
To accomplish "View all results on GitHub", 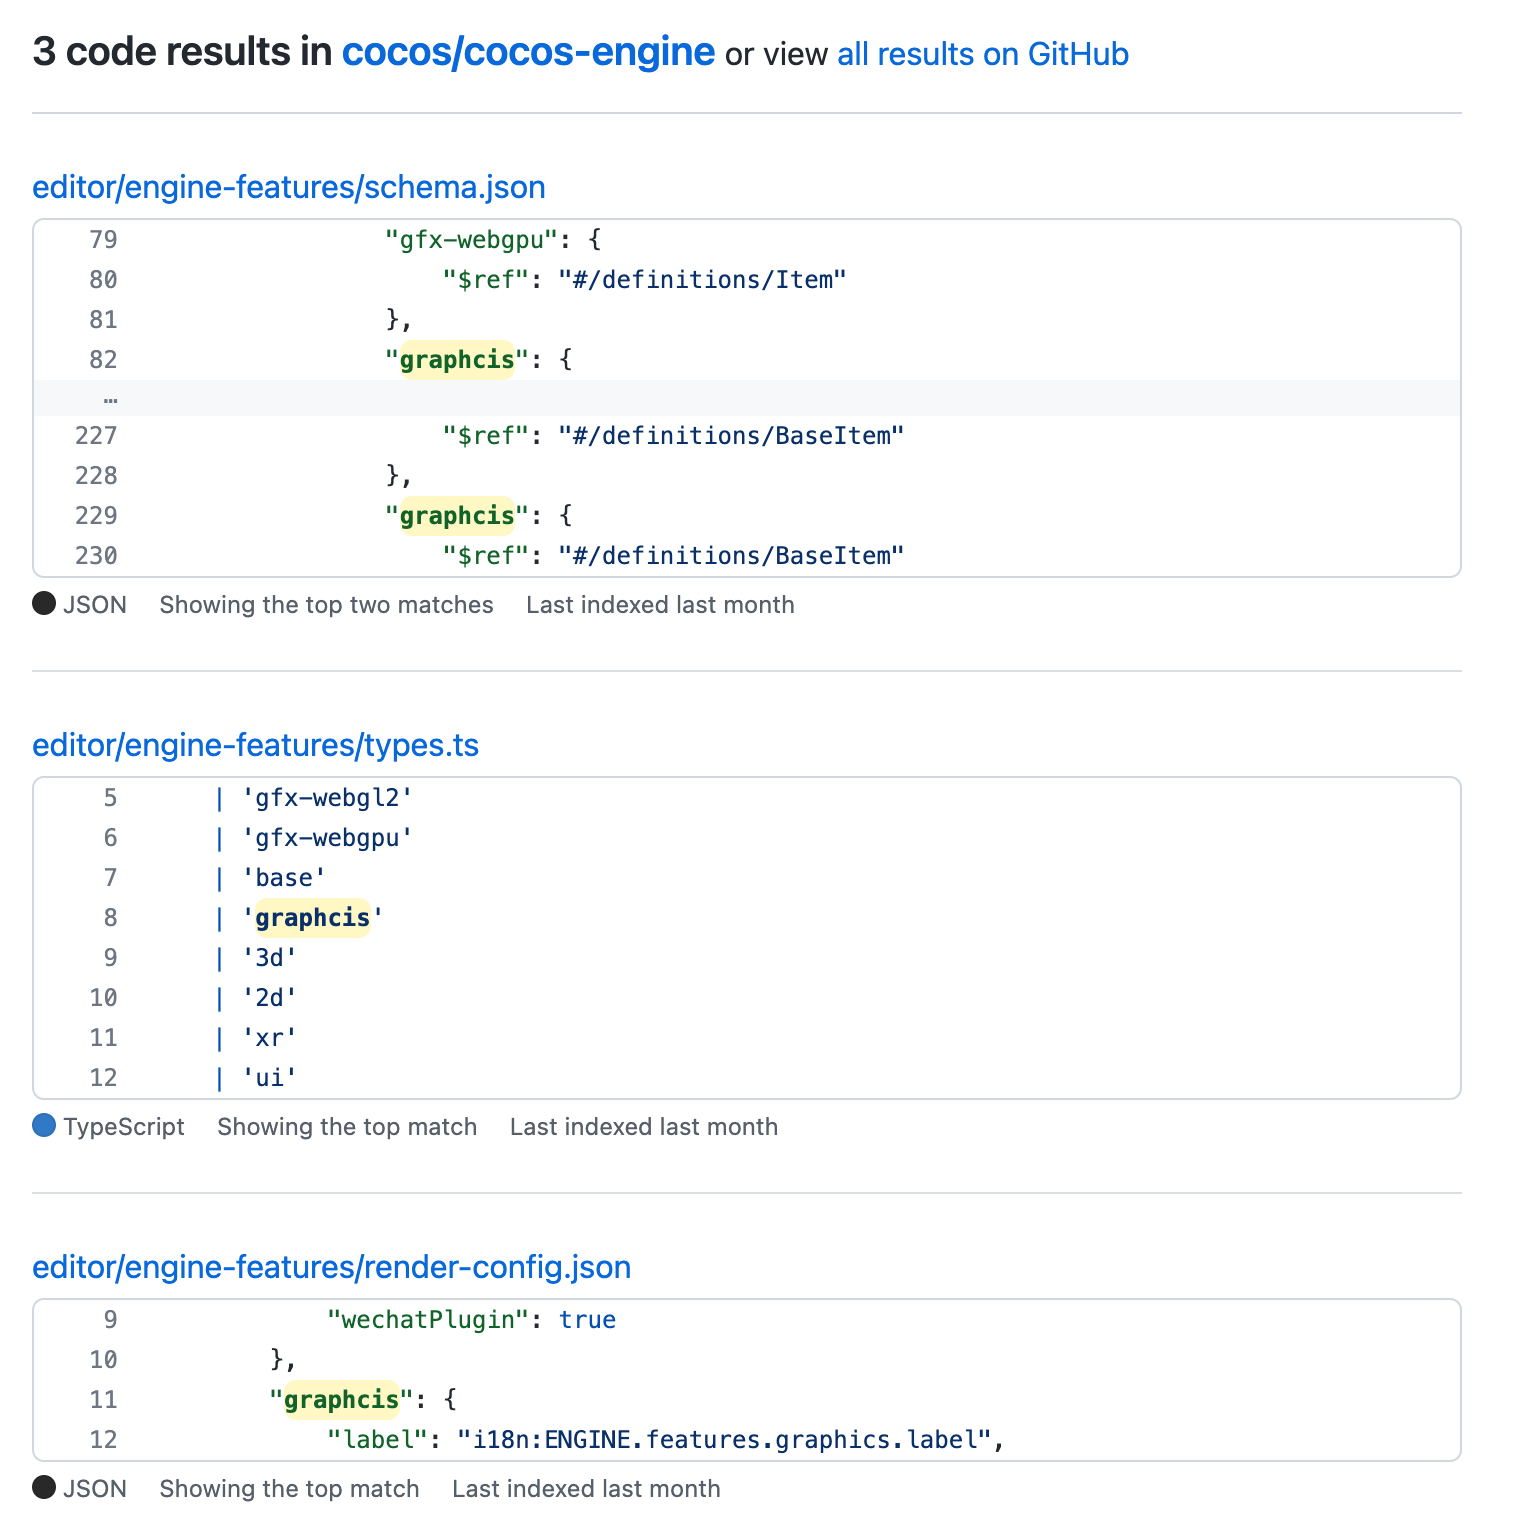I will 982,54.
